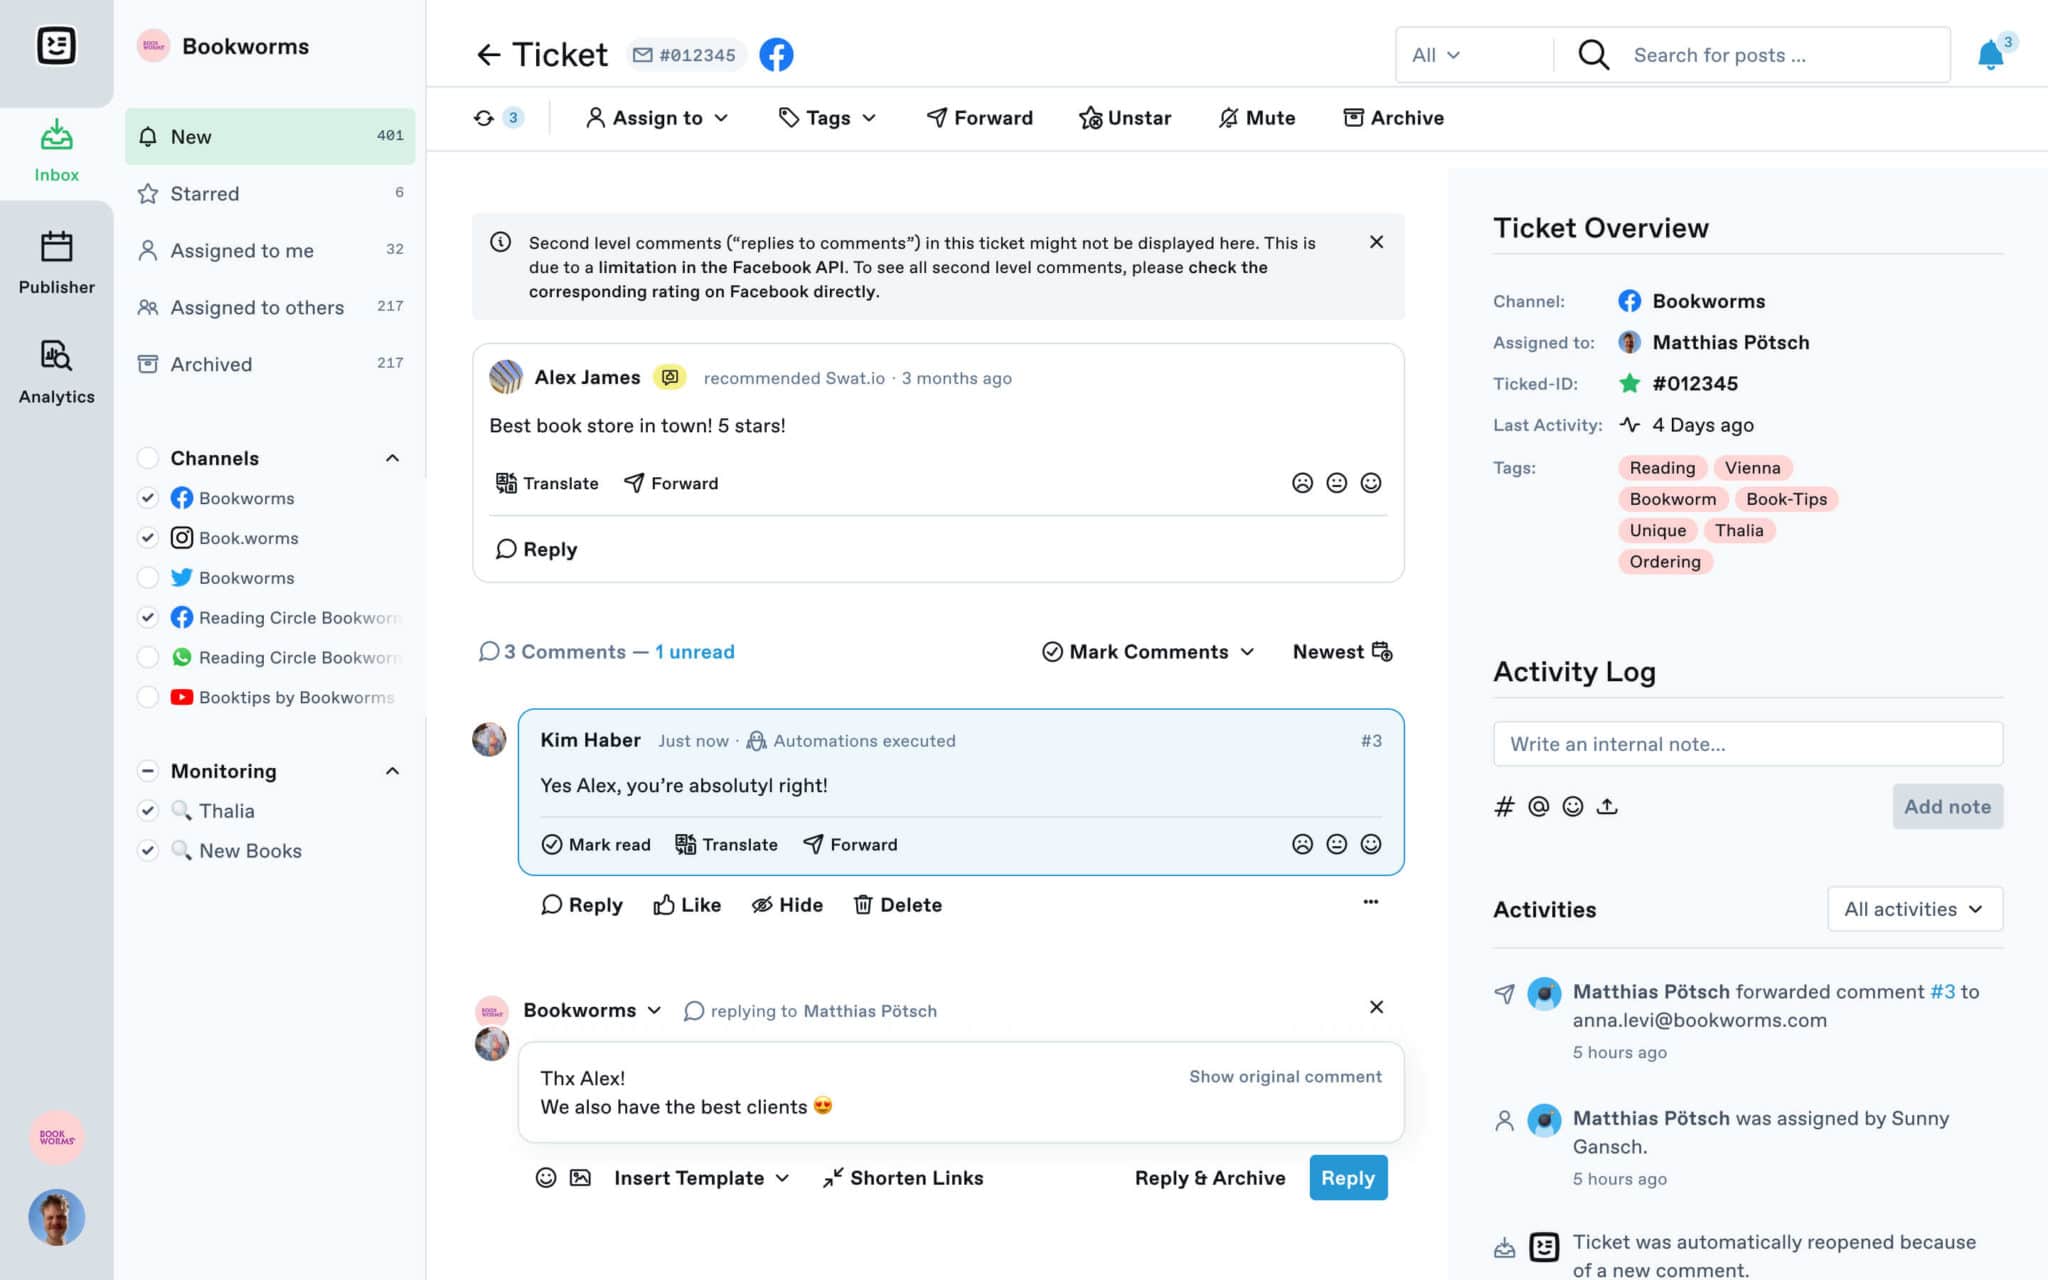Like Kim Haber's comment
2048x1280 pixels.
tap(687, 905)
